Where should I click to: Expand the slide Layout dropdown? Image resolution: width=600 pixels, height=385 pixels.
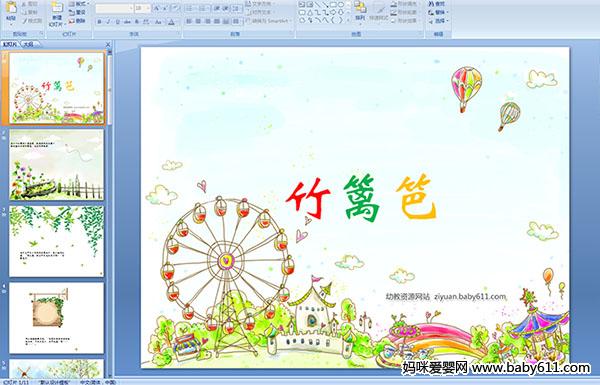pos(78,4)
